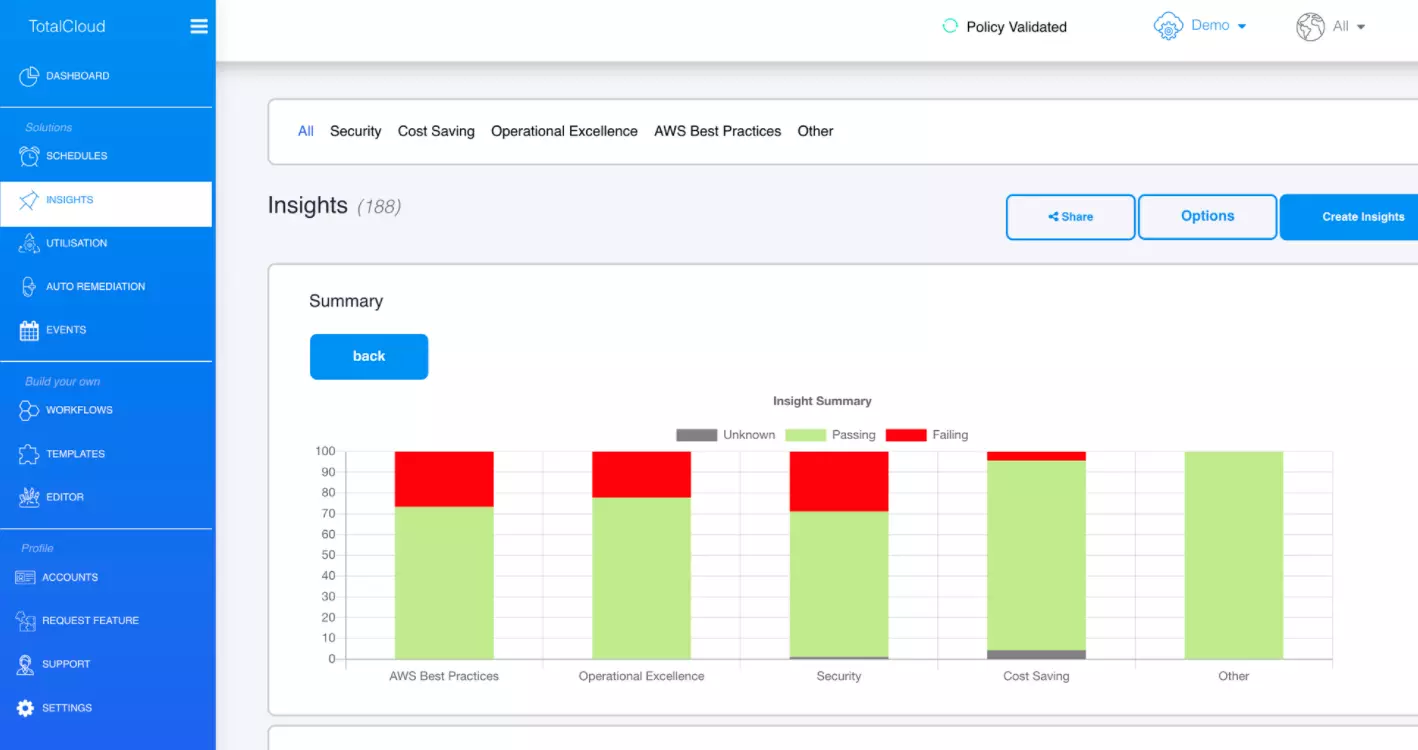
Task: Open the Options menu button
Action: pyautogui.click(x=1207, y=216)
